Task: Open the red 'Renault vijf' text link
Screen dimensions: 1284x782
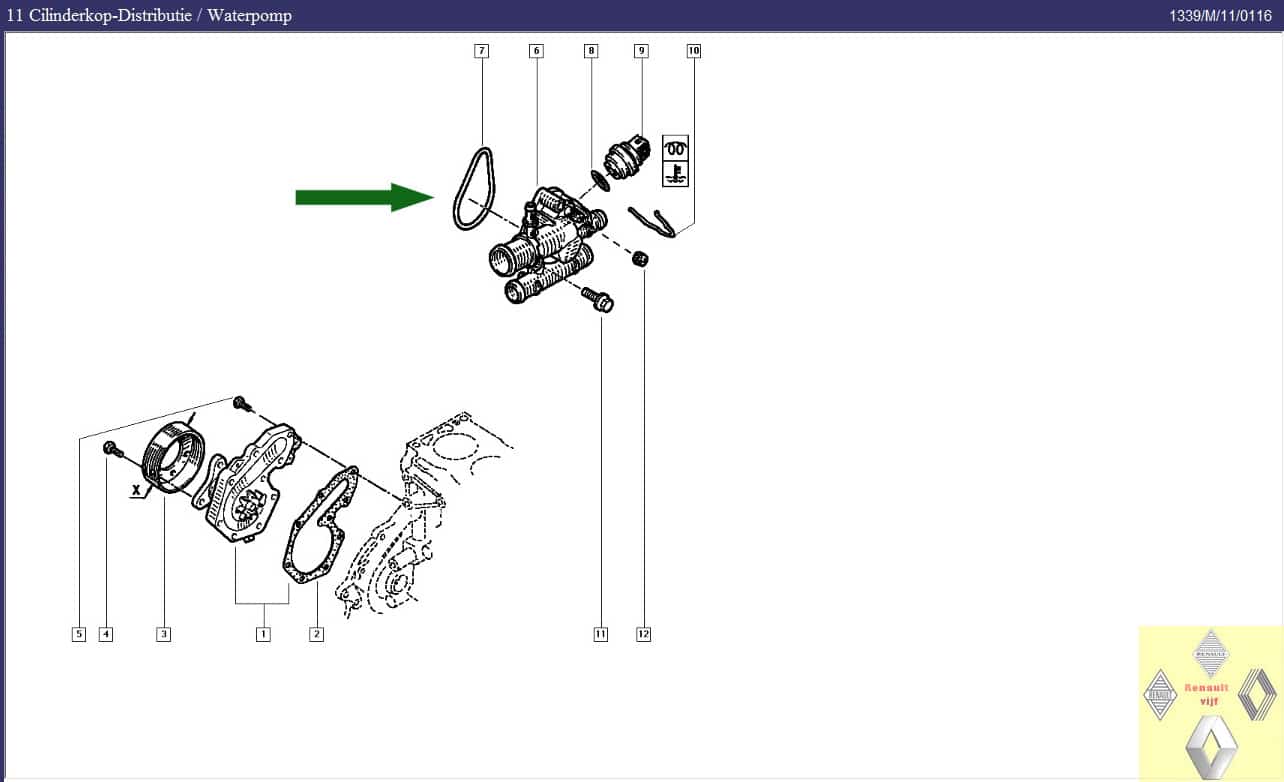Action: click(x=1210, y=694)
